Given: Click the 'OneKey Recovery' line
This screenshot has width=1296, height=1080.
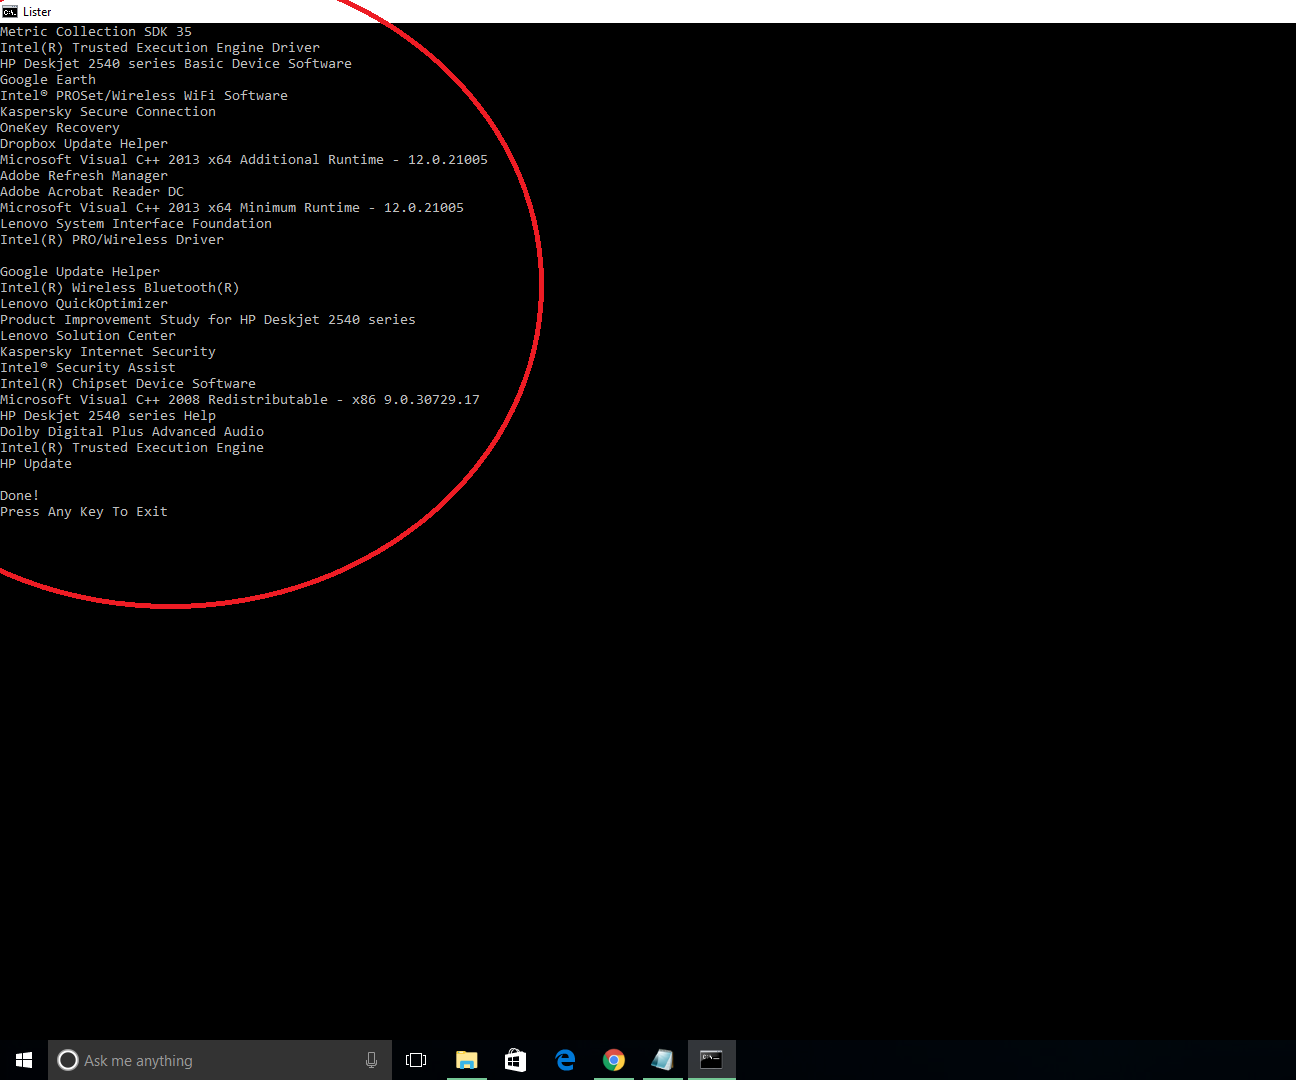Looking at the screenshot, I should tap(60, 128).
